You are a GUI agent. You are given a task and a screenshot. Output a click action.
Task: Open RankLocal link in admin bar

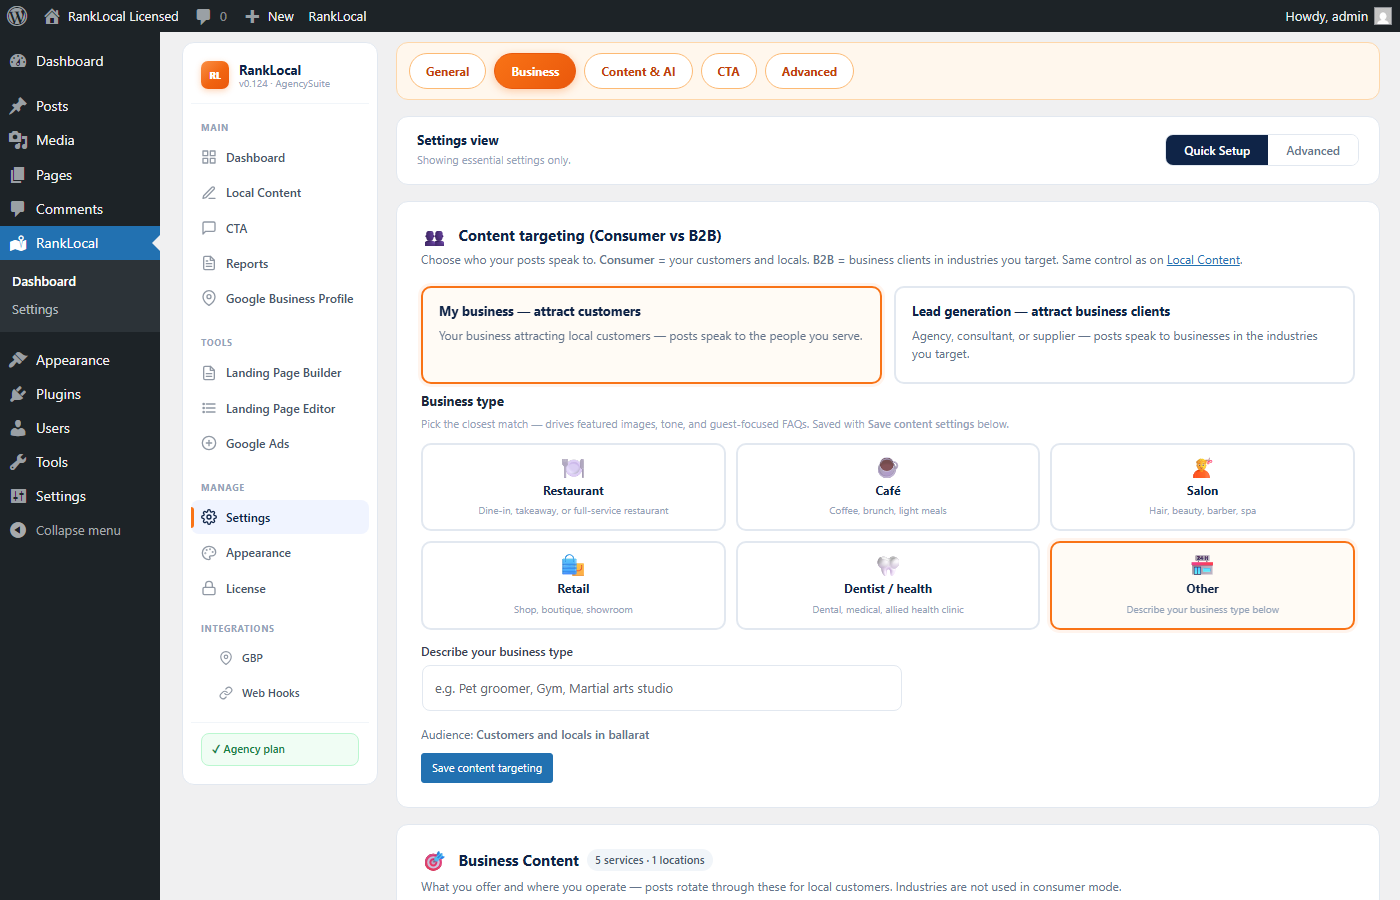[x=337, y=16]
